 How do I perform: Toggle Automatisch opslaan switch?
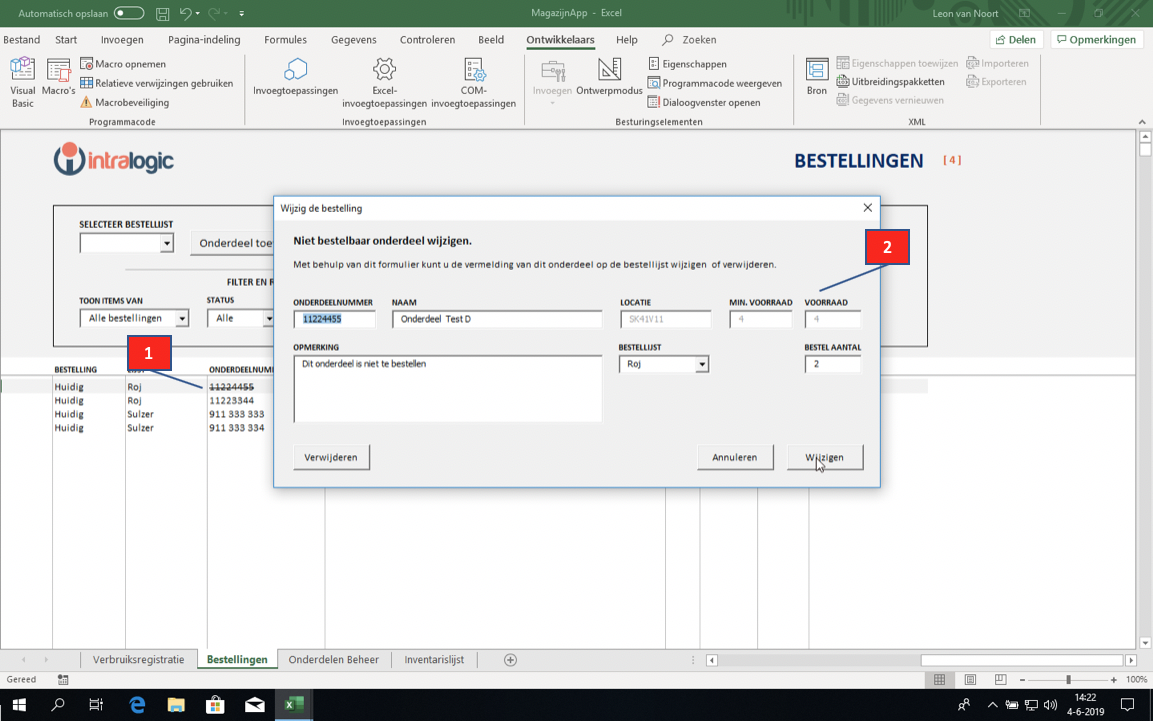(x=128, y=13)
